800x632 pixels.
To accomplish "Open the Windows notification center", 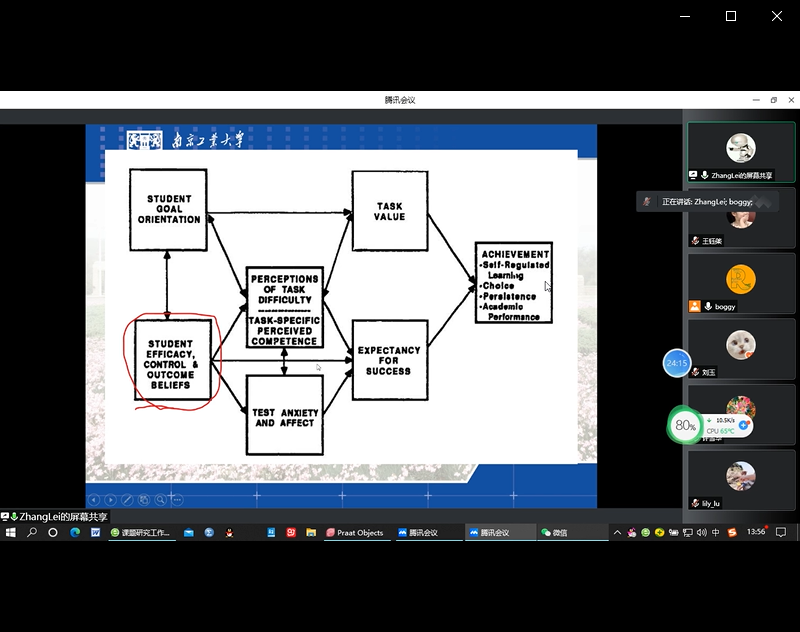I will (x=781, y=533).
